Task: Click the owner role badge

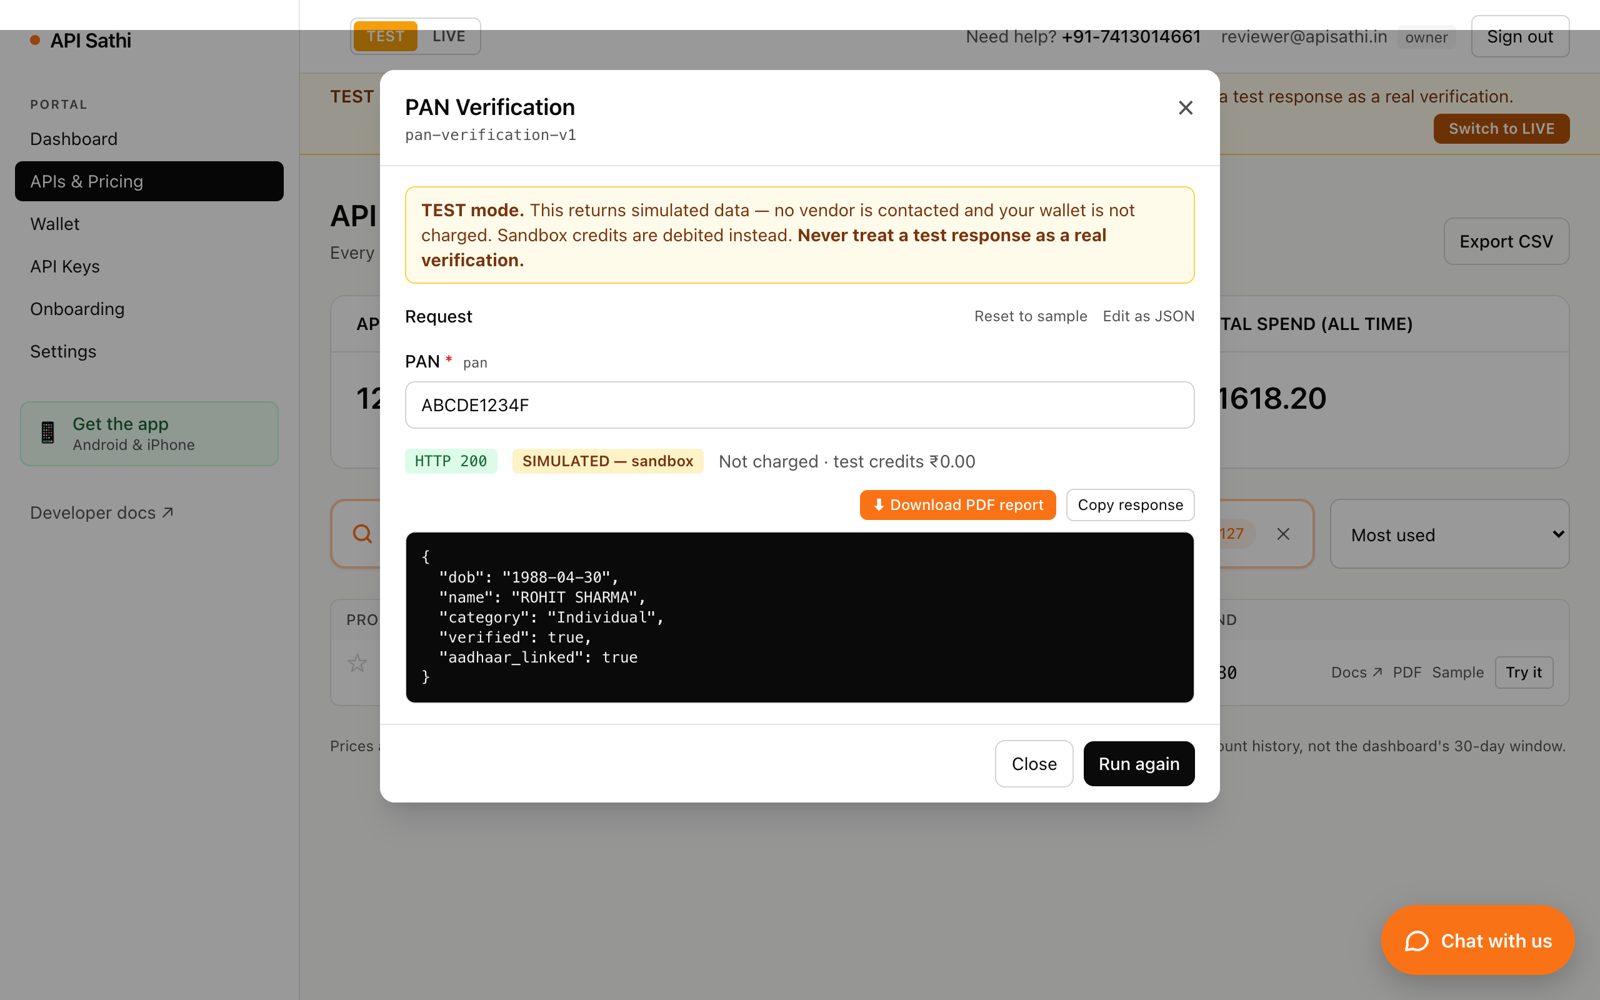Action: [x=1426, y=37]
